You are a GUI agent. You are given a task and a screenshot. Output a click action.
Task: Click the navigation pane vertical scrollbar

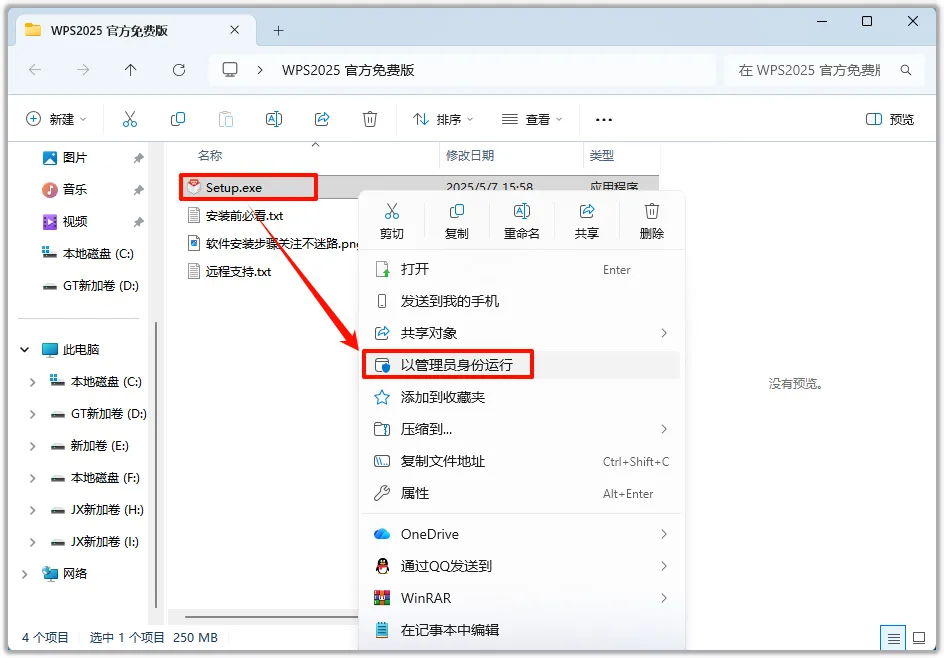coord(156,465)
